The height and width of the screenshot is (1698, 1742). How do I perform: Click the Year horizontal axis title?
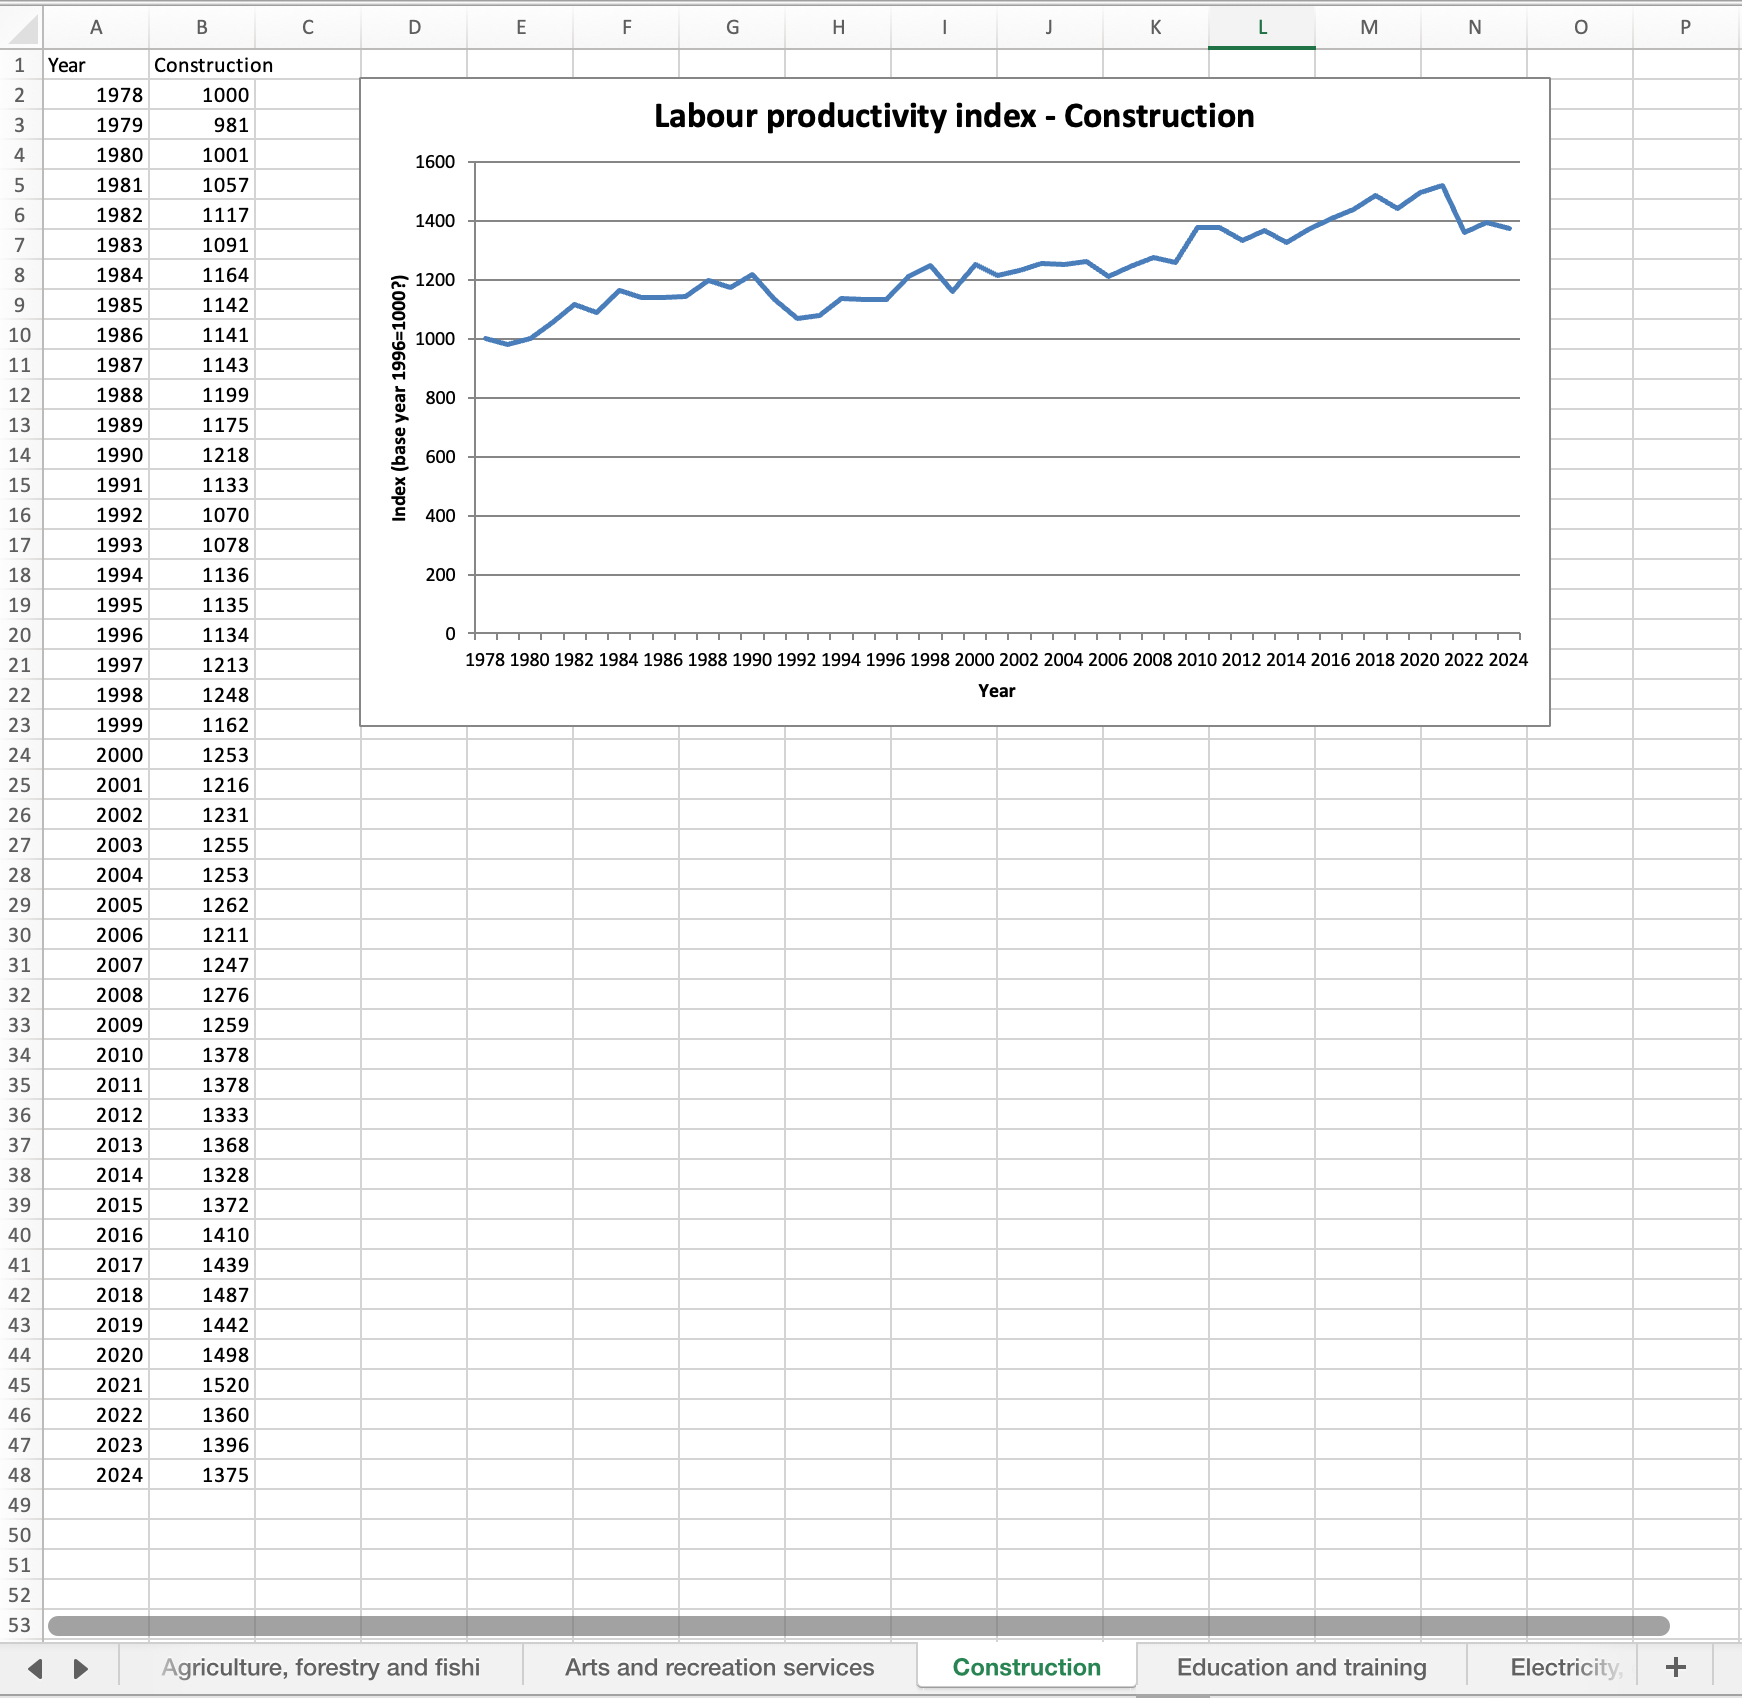pos(996,691)
